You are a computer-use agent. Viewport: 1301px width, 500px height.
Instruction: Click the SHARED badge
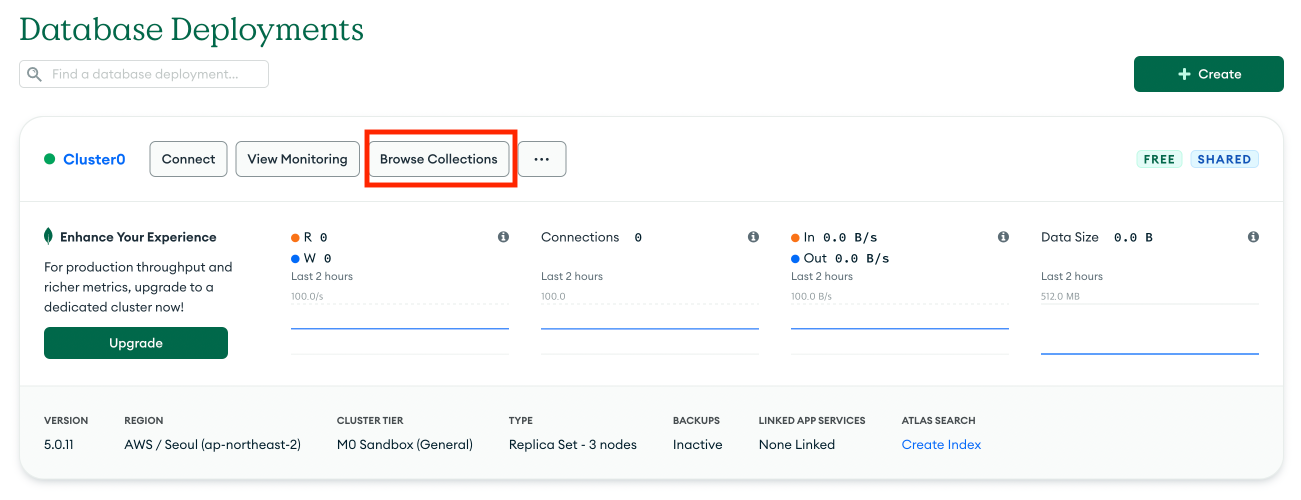click(1225, 159)
